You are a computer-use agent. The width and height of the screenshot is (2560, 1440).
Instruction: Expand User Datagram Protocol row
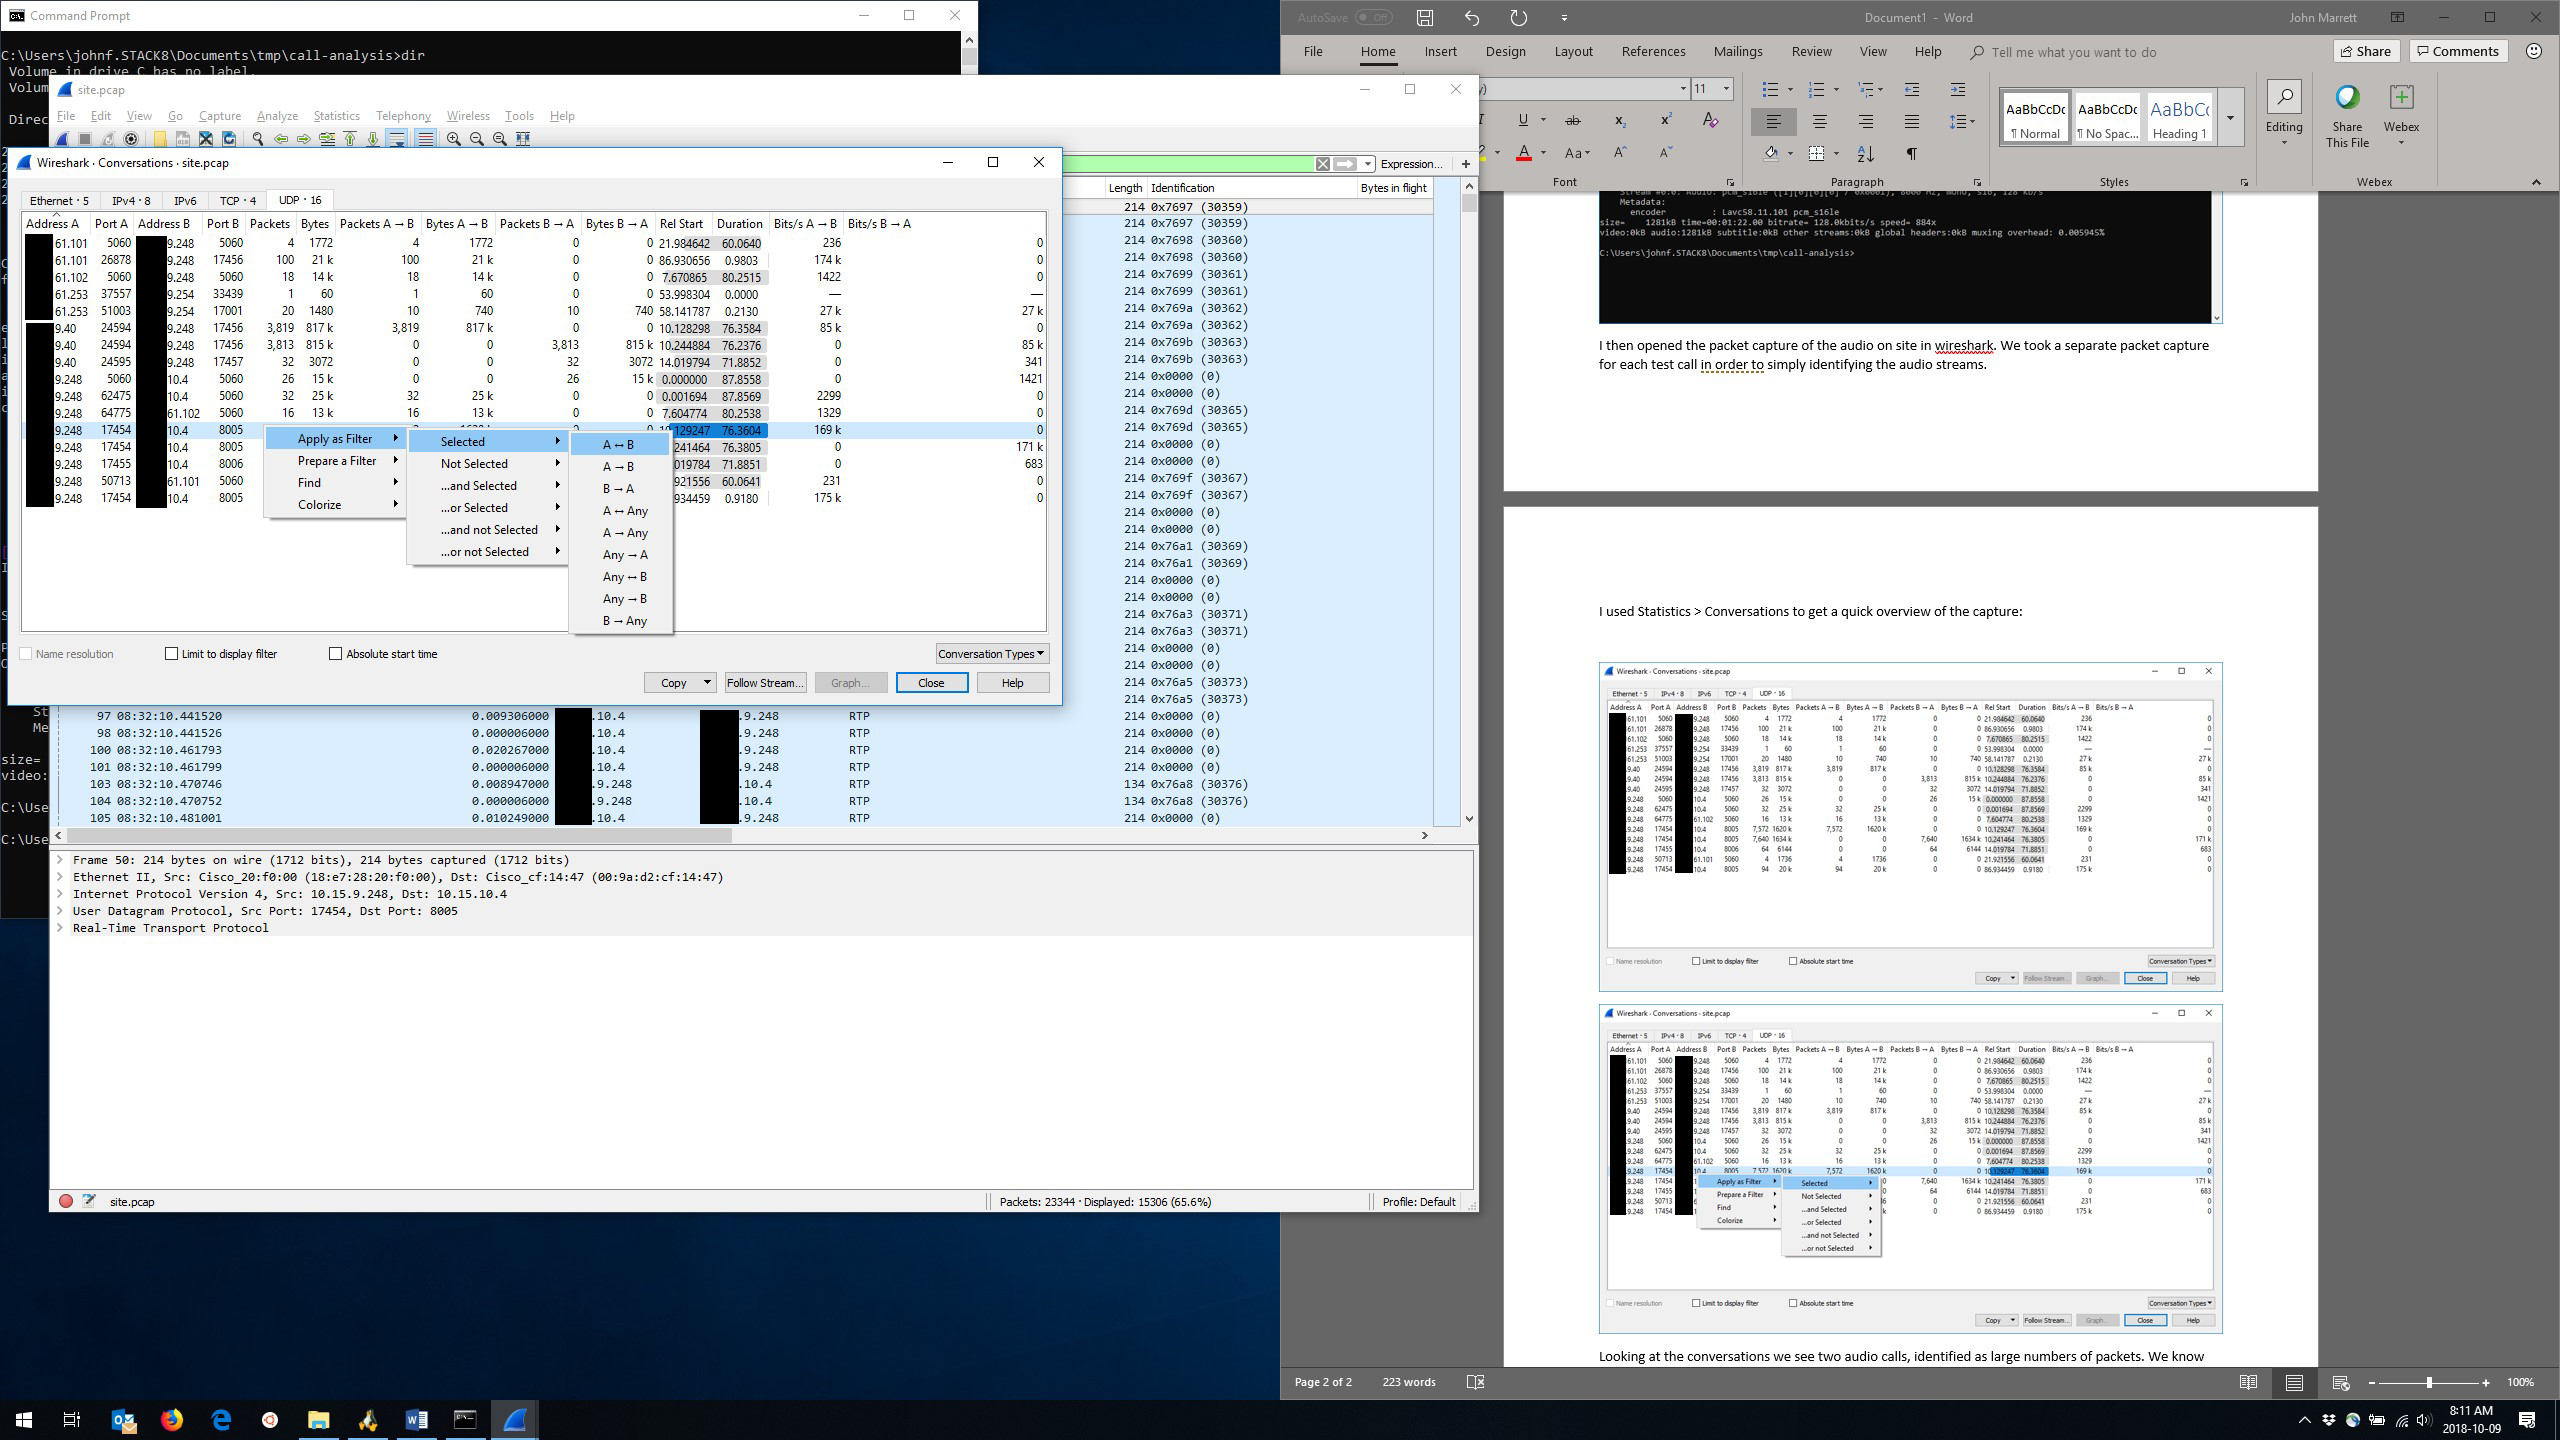(61, 911)
